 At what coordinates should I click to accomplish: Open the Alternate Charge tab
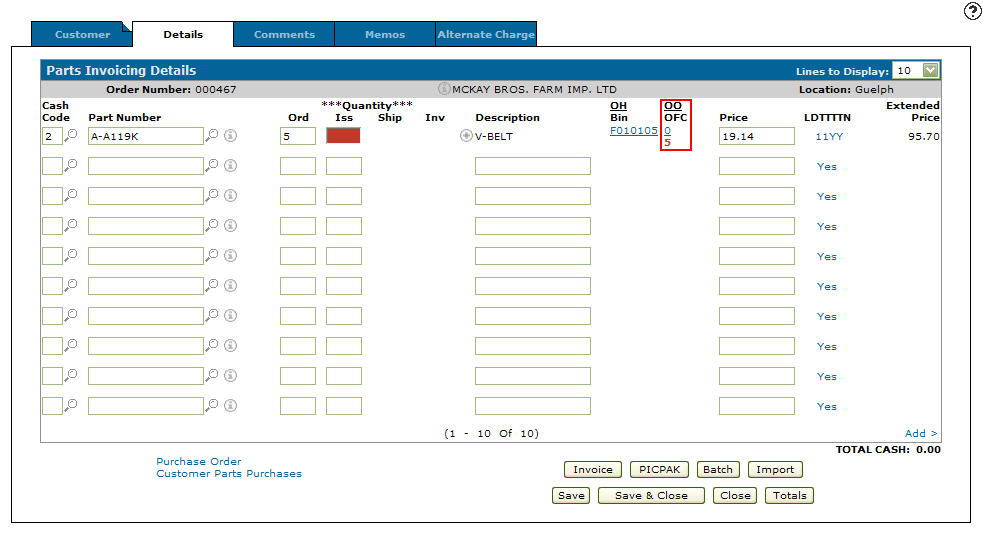pyautogui.click(x=486, y=34)
